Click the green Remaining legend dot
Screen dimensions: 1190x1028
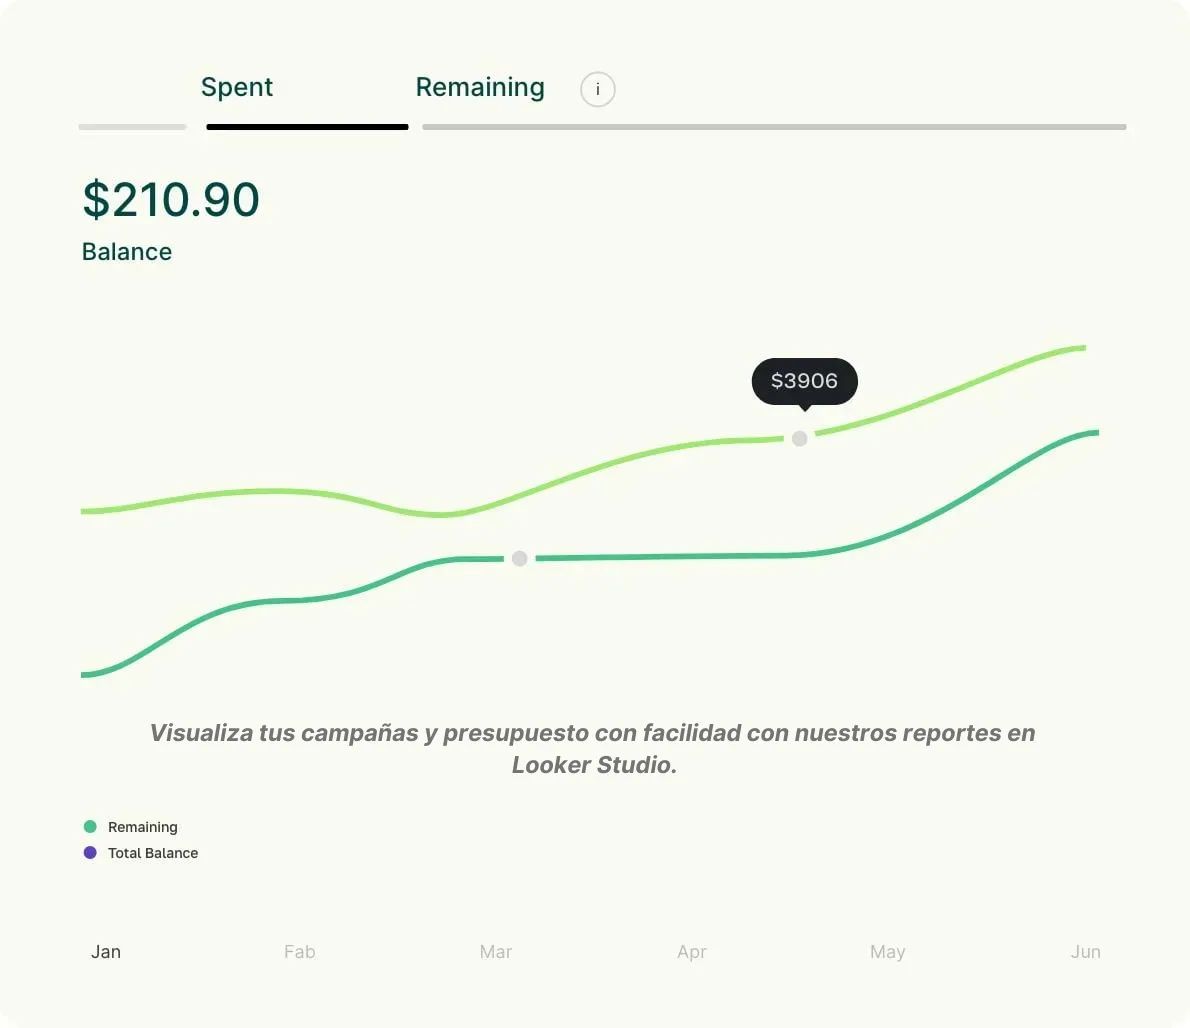pyautogui.click(x=90, y=827)
